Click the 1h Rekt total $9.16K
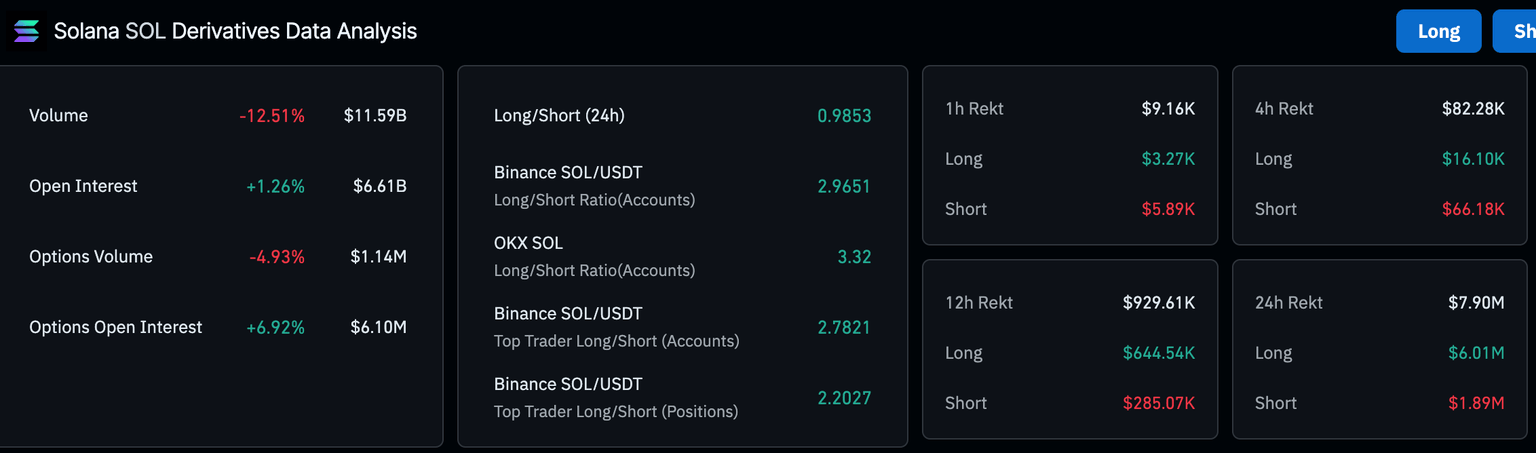Viewport: 1536px width, 453px height. pos(1168,109)
